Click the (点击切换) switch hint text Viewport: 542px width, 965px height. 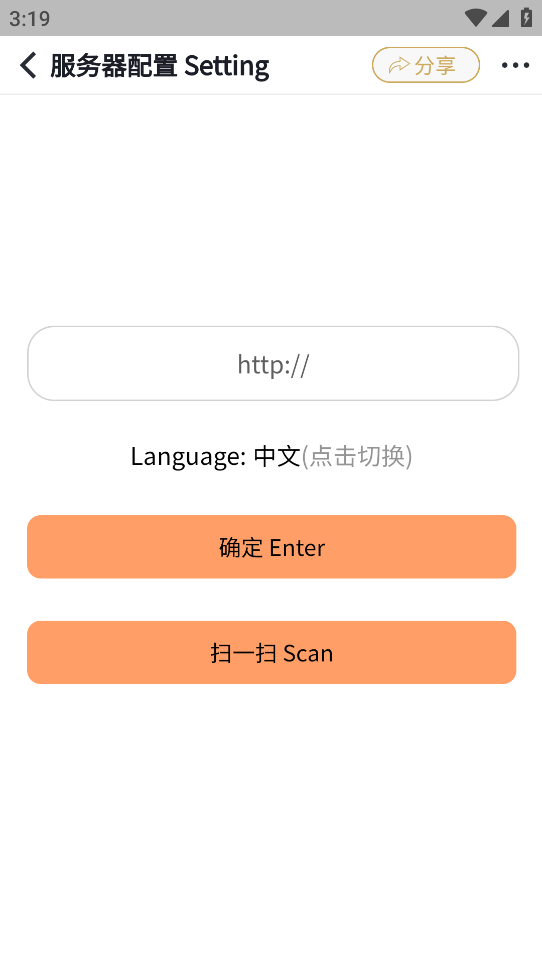(x=357, y=456)
